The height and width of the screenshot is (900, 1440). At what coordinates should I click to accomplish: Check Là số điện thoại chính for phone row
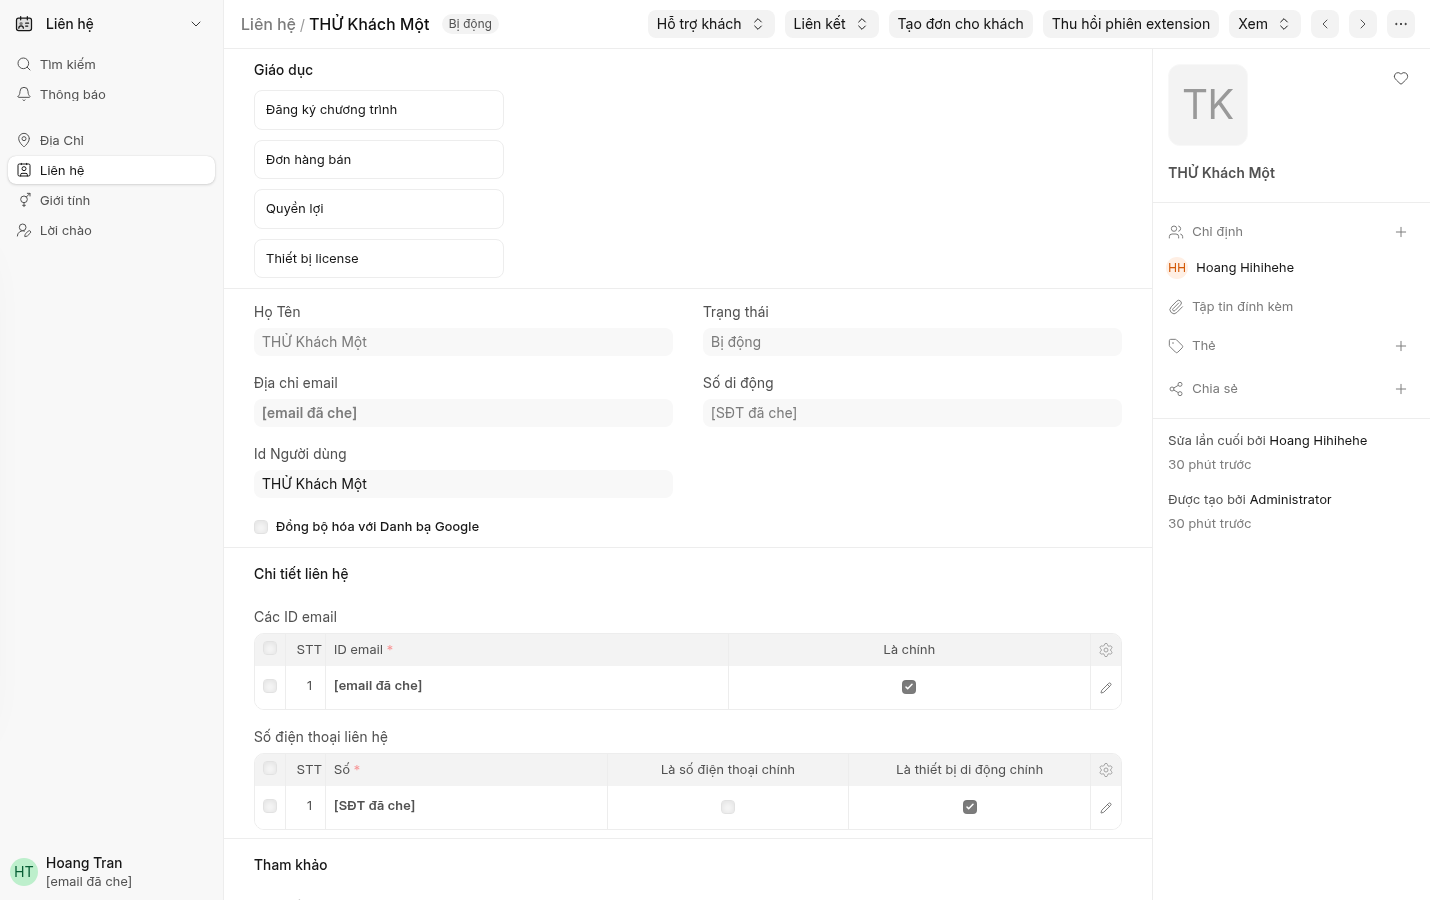[x=728, y=807]
